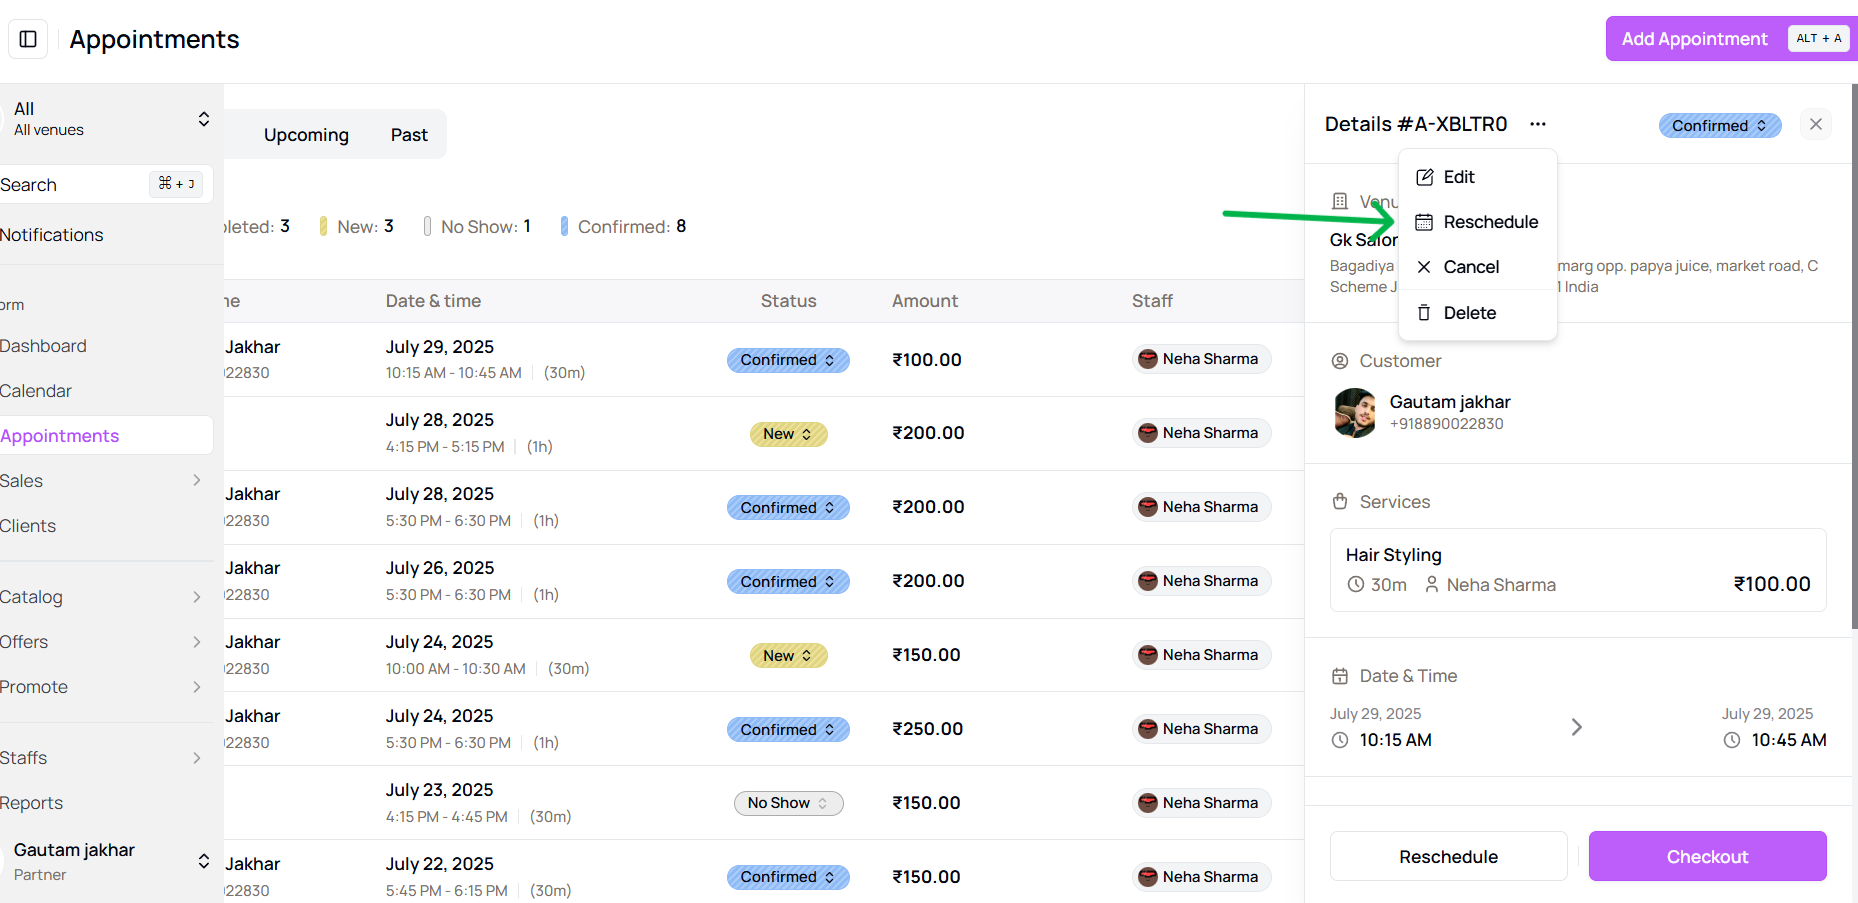Filter by No Show: 1 count

pos(477,227)
